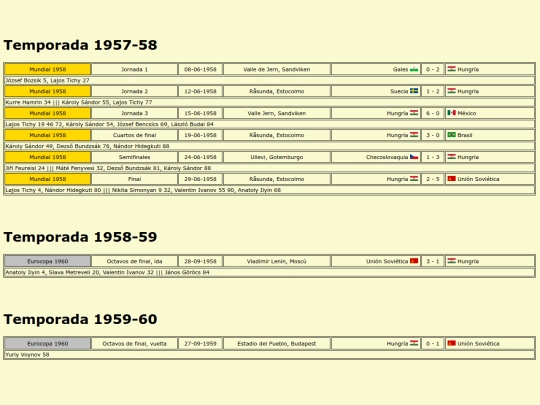Click the date 24-06-1958
Image resolution: width=540 pixels, height=405 pixels.
[200, 157]
